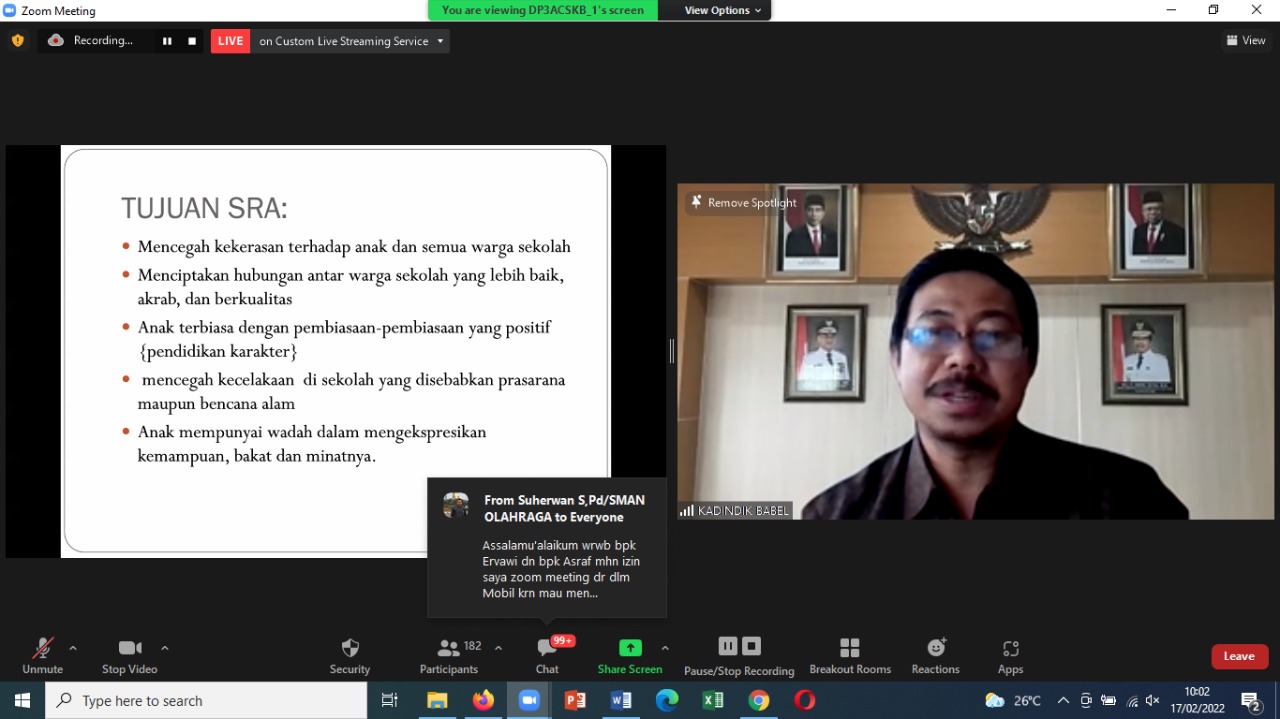Image resolution: width=1280 pixels, height=719 pixels.
Task: Click the green Share Screen icon
Action: tap(630, 648)
